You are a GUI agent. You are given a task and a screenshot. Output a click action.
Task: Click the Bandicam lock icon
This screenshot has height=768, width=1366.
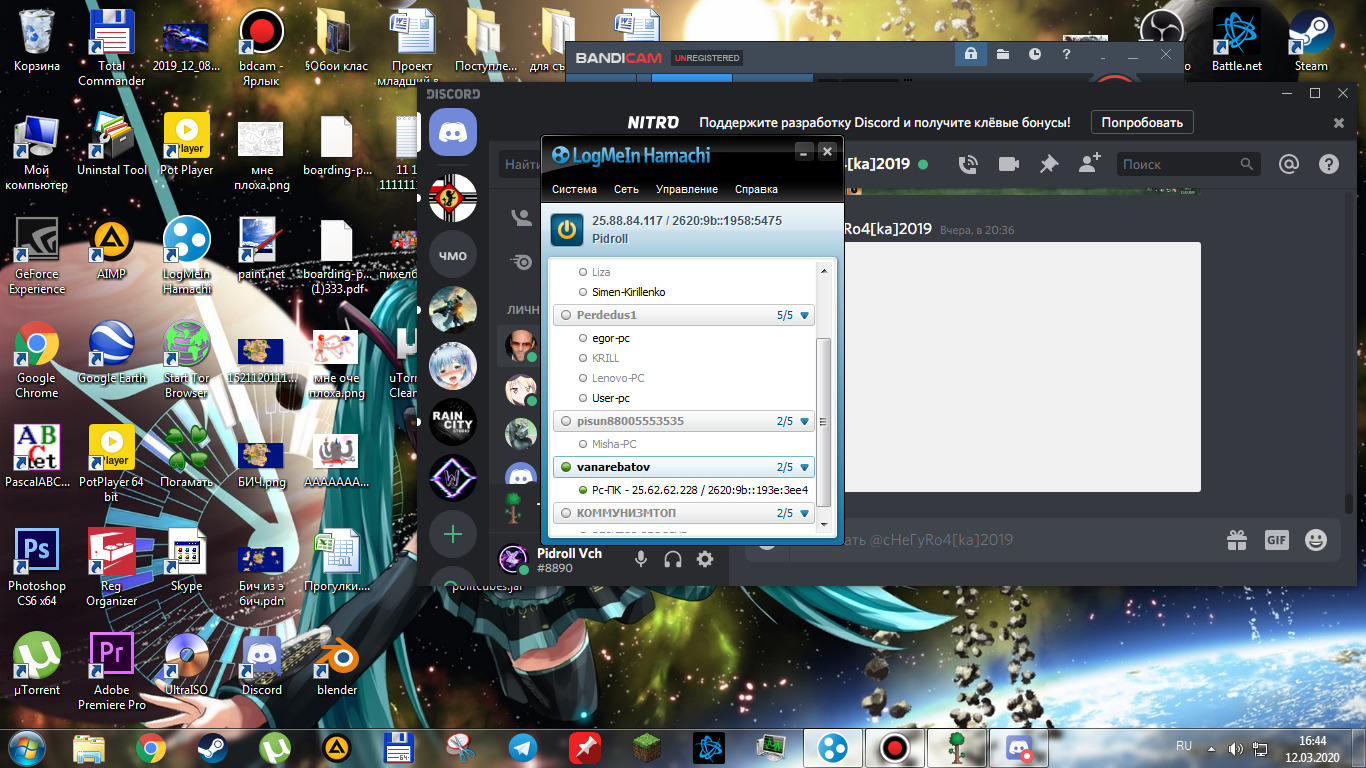pyautogui.click(x=970, y=54)
